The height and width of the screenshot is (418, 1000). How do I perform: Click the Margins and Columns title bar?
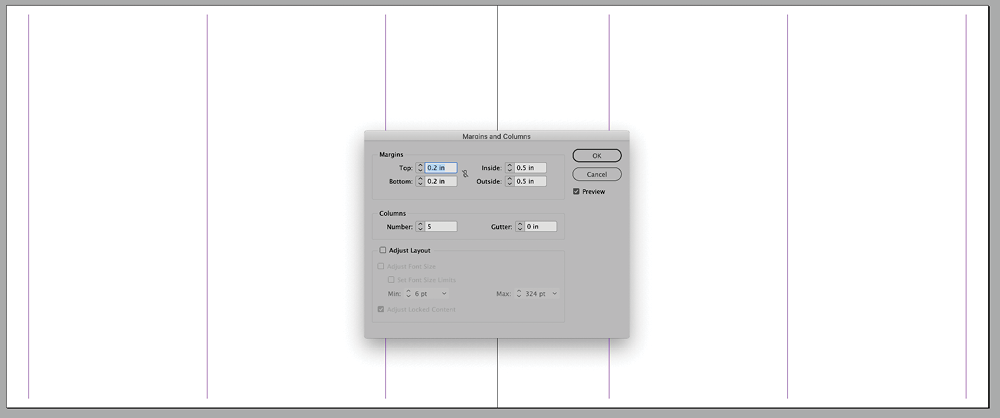click(x=496, y=136)
